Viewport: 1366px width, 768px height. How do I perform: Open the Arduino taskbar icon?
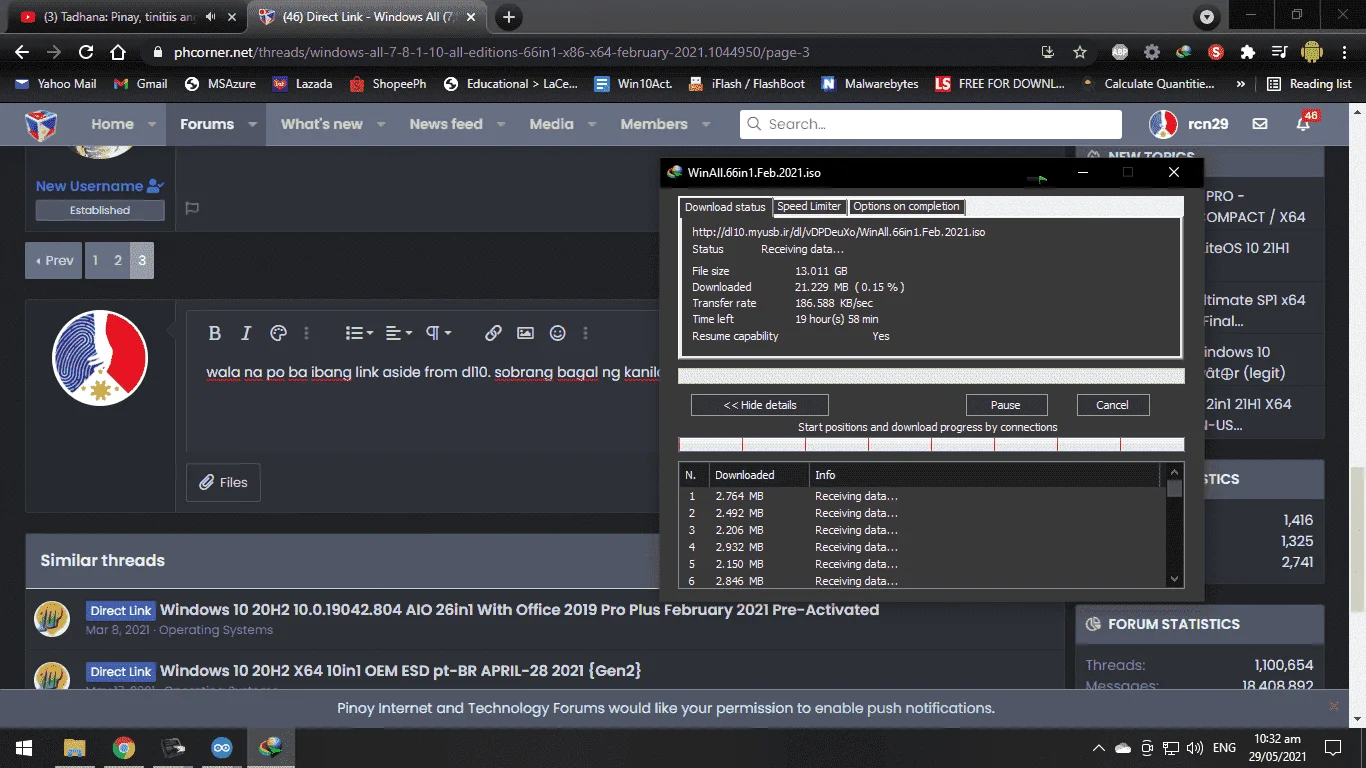(x=222, y=748)
